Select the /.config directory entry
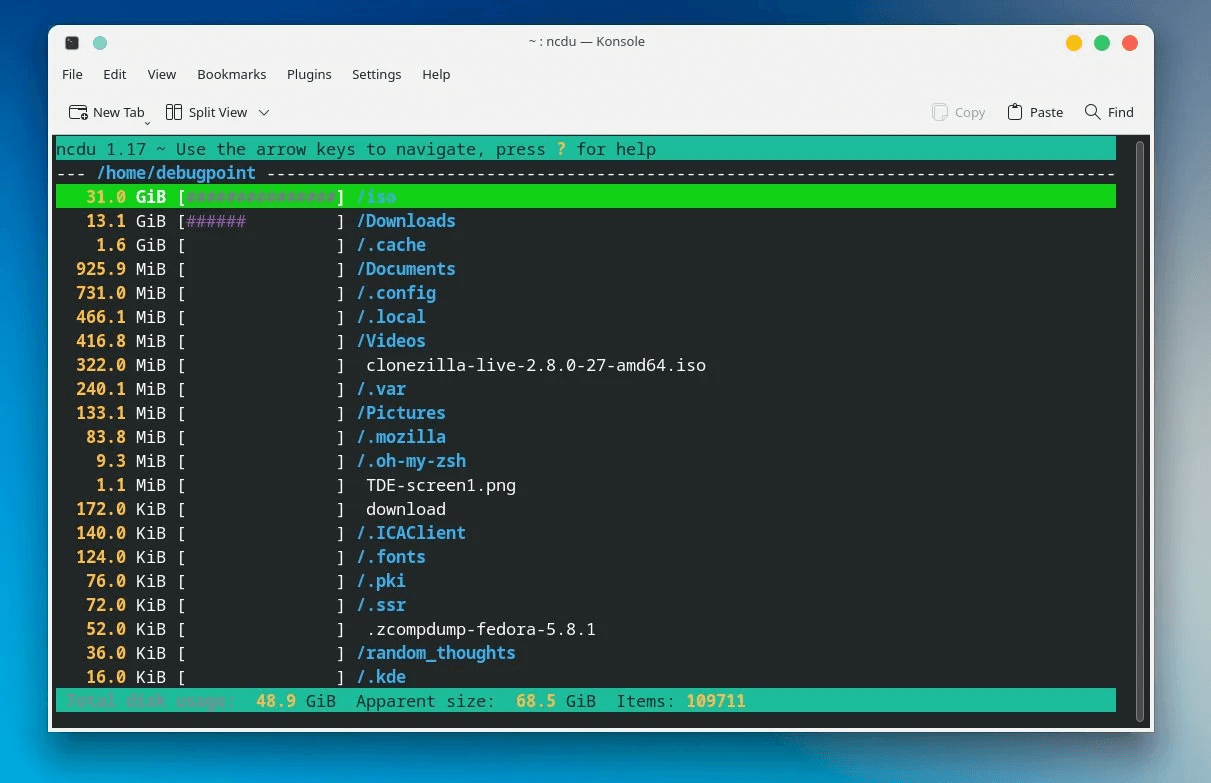This screenshot has height=783, width=1211. (396, 293)
